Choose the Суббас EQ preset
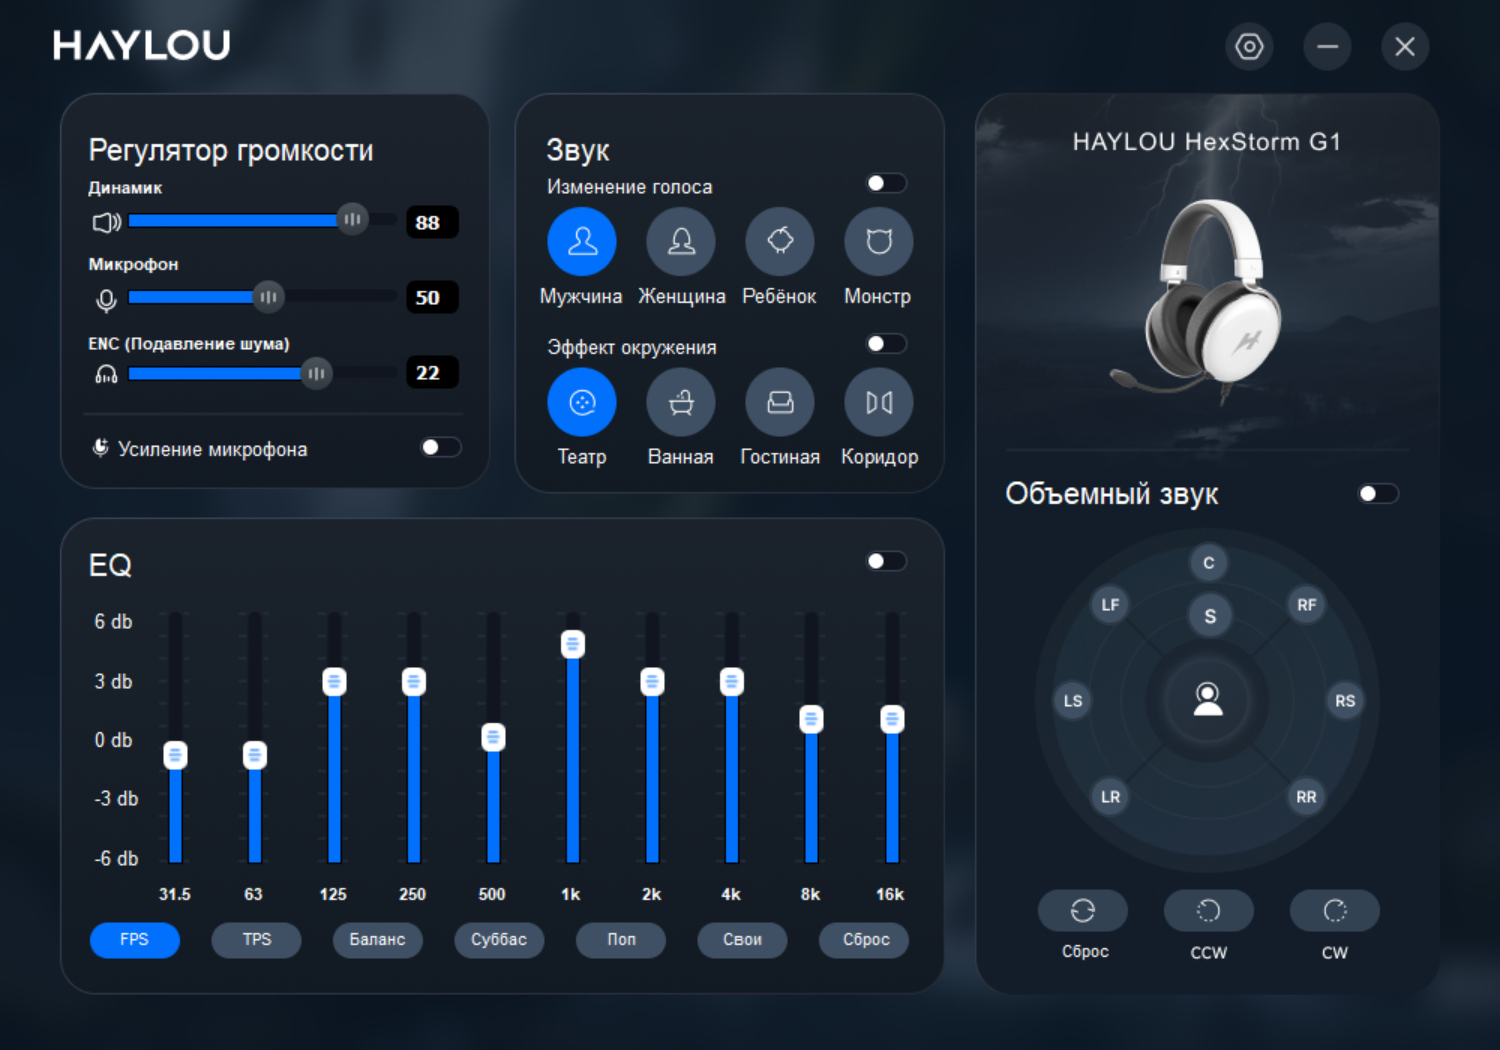 [x=499, y=940]
